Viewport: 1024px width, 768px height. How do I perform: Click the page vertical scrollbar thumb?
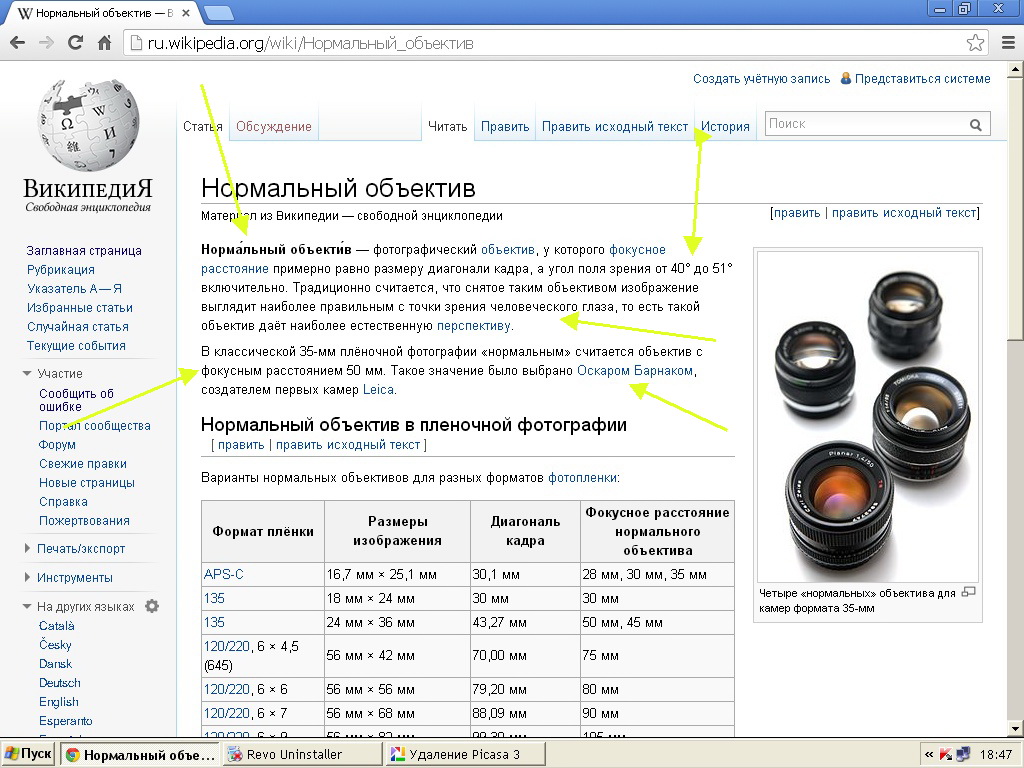[x=1016, y=209]
